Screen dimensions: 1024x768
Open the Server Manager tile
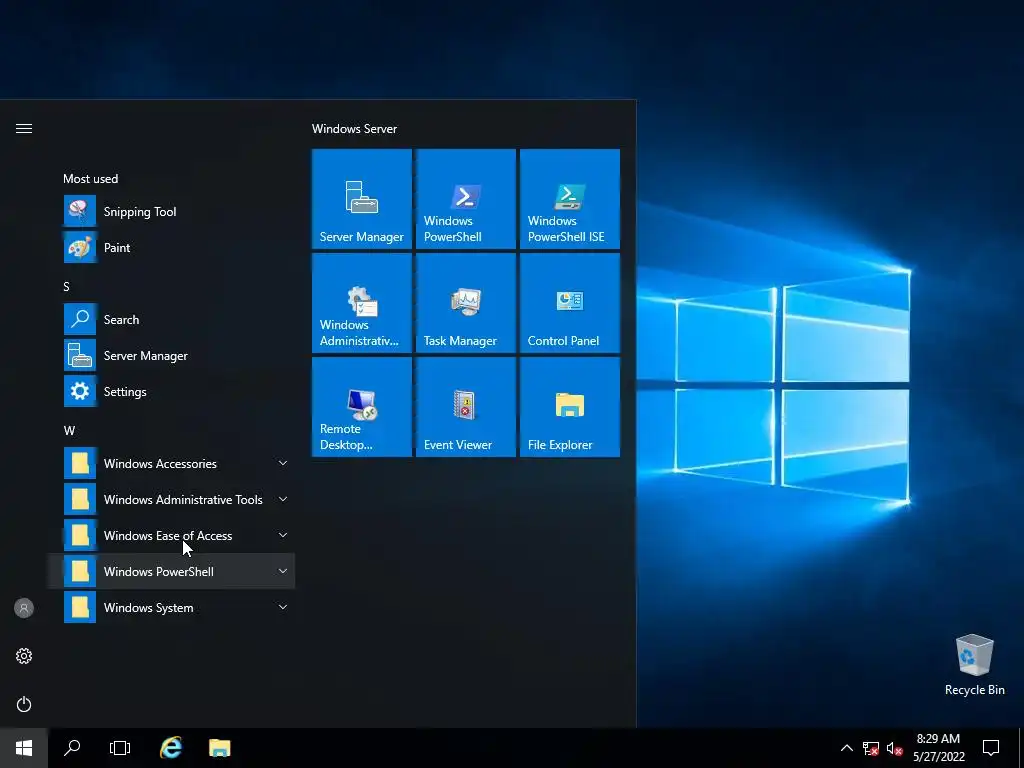362,199
